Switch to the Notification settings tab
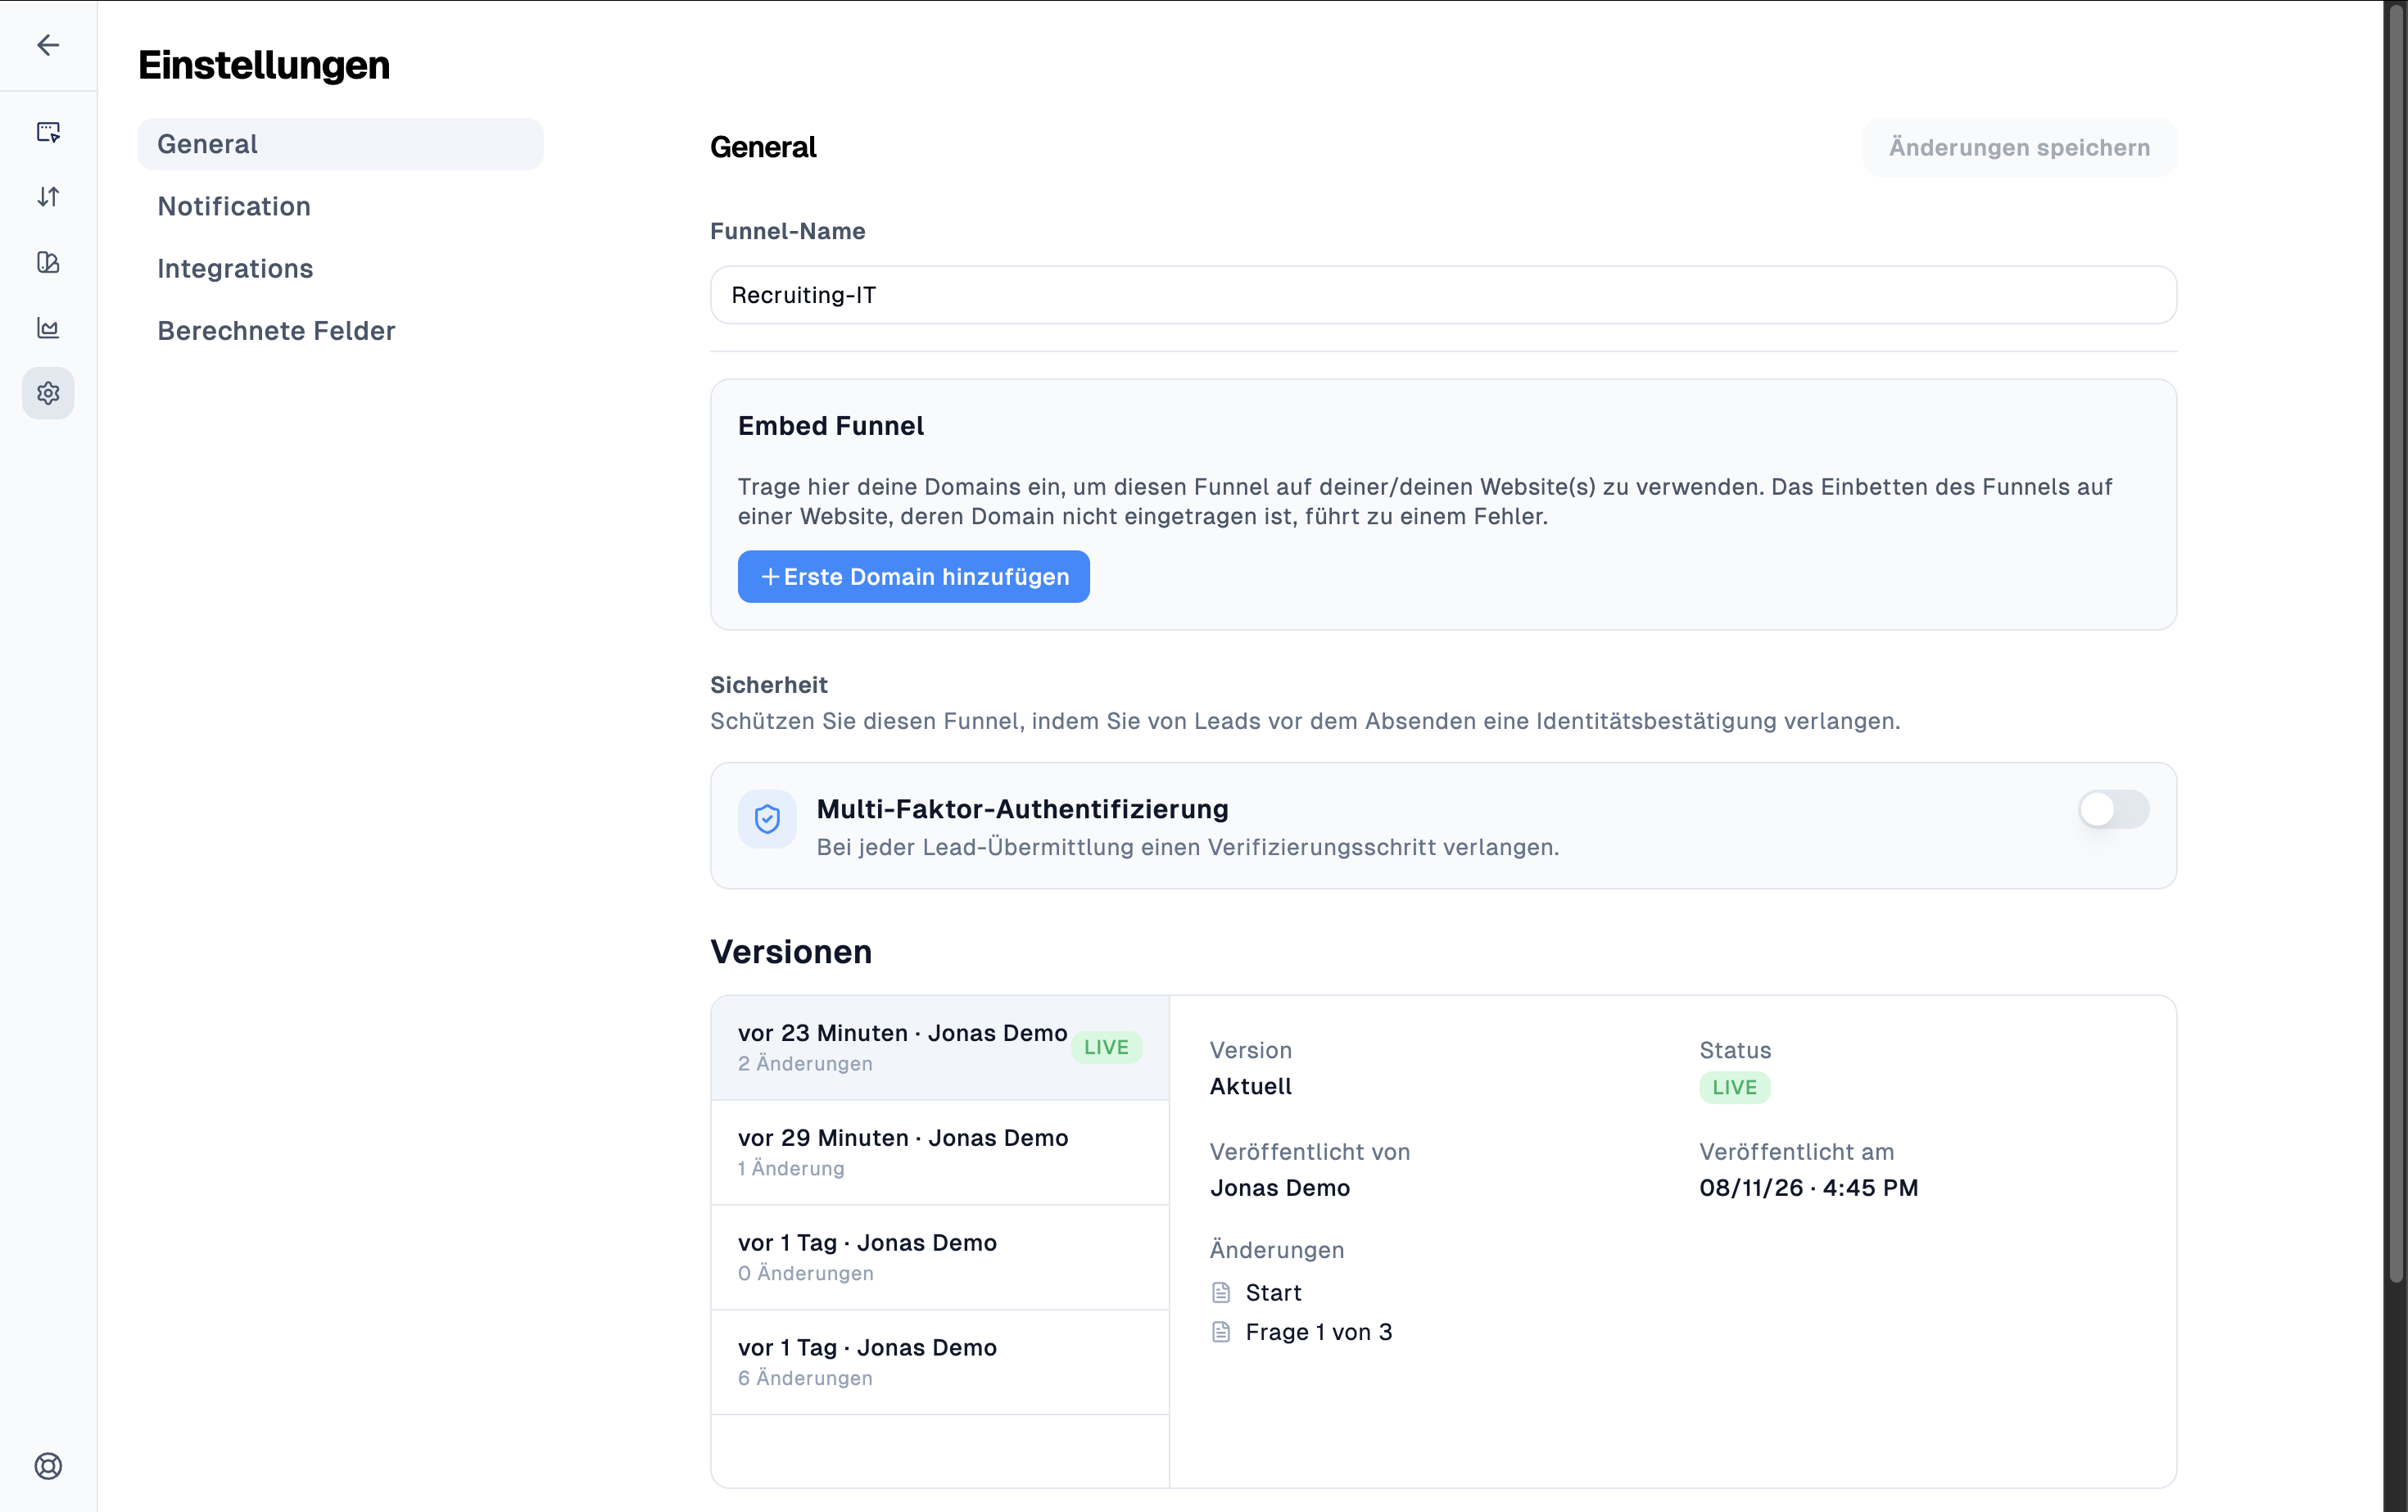Screen dimensions: 2408x1512 tap(340, 206)
